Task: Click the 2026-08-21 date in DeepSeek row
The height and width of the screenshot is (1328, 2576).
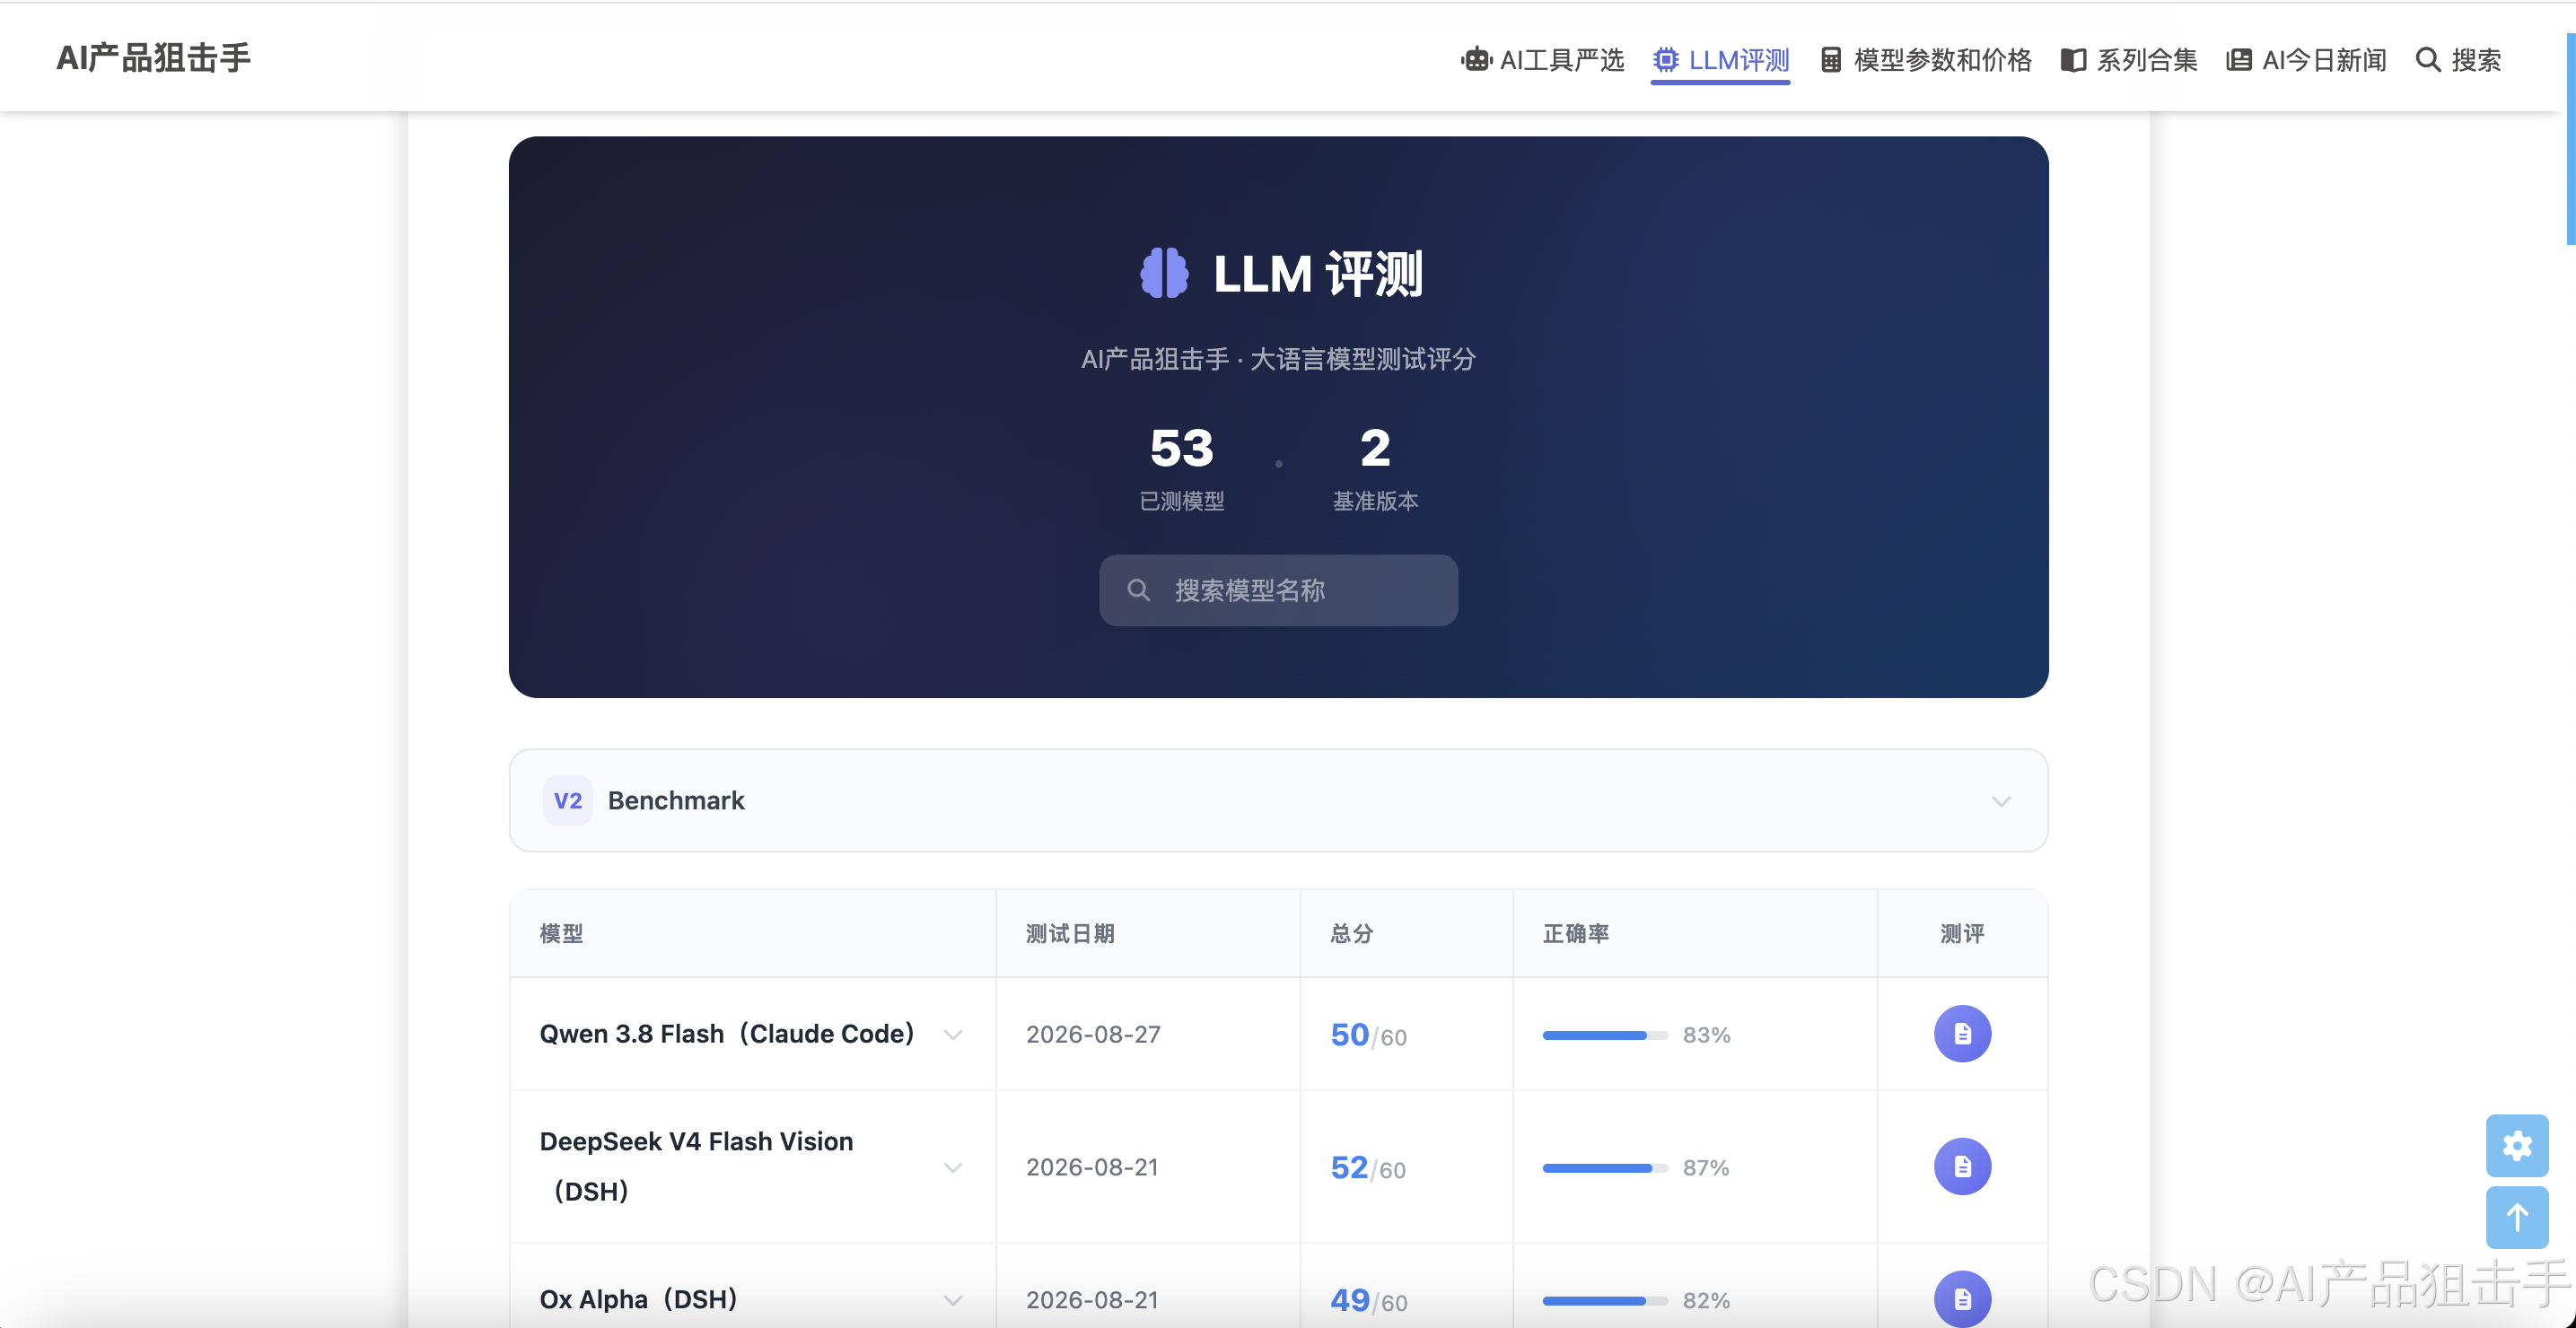Action: (x=1092, y=1167)
